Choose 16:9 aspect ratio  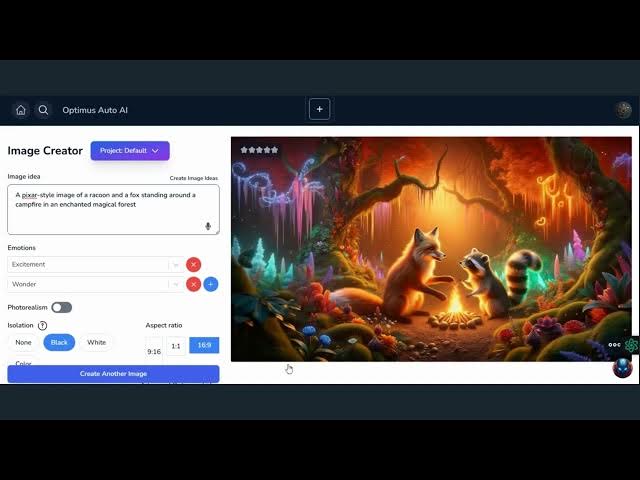tap(204, 345)
